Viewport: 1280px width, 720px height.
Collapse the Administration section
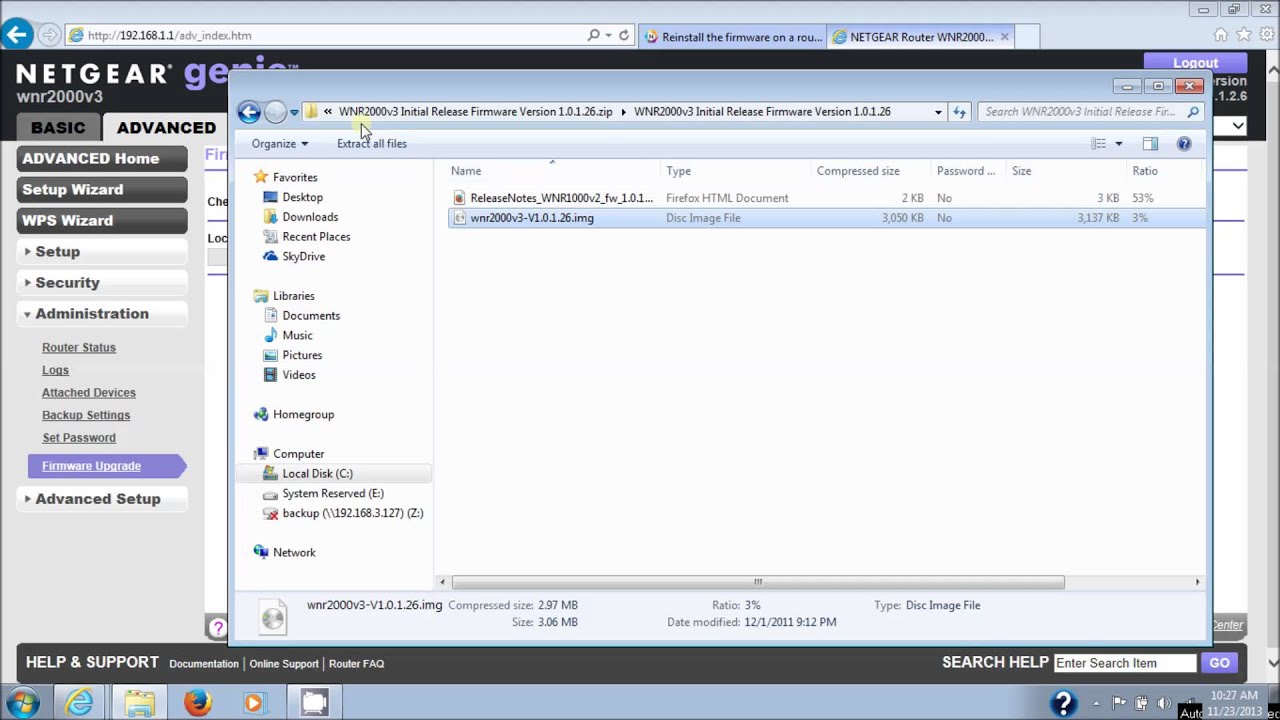(x=102, y=314)
